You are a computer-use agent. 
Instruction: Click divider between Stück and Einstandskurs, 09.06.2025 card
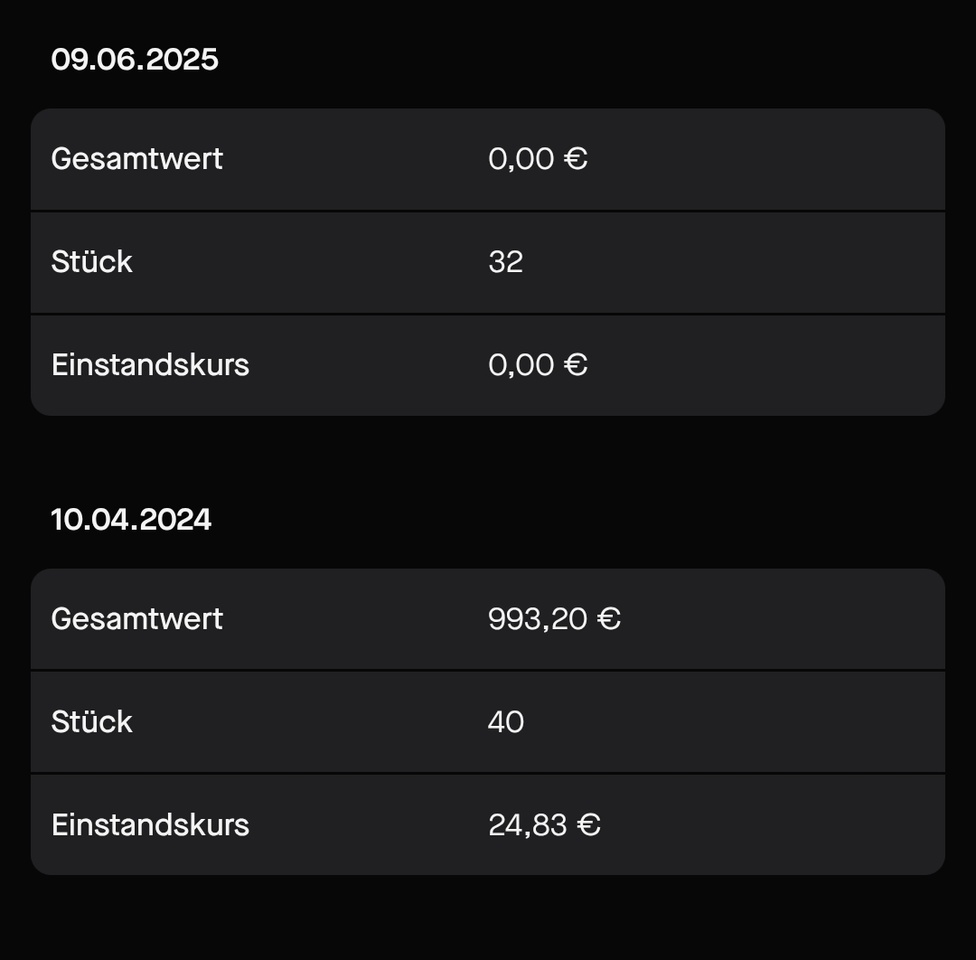click(488, 314)
